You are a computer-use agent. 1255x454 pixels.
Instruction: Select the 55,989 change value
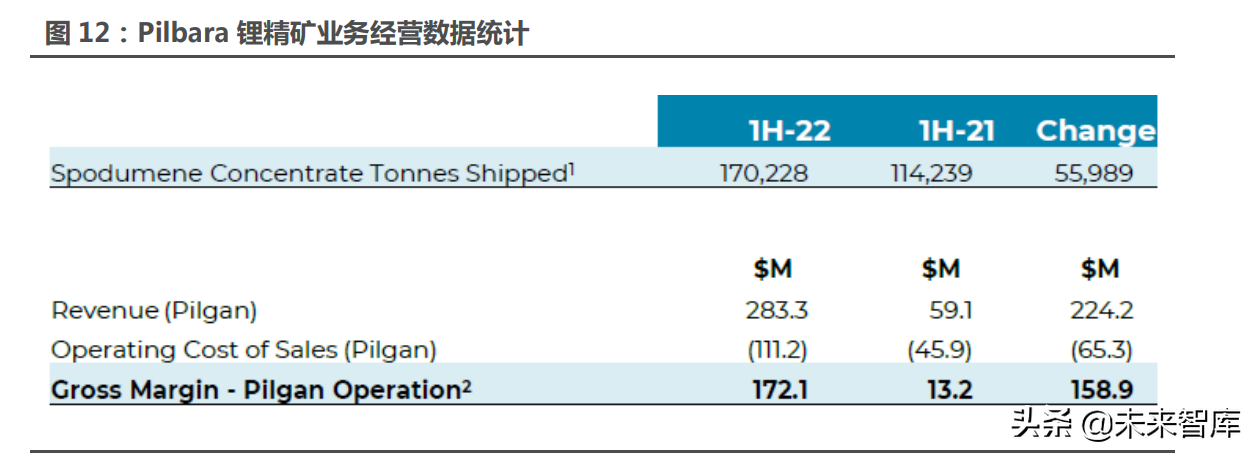[1094, 173]
